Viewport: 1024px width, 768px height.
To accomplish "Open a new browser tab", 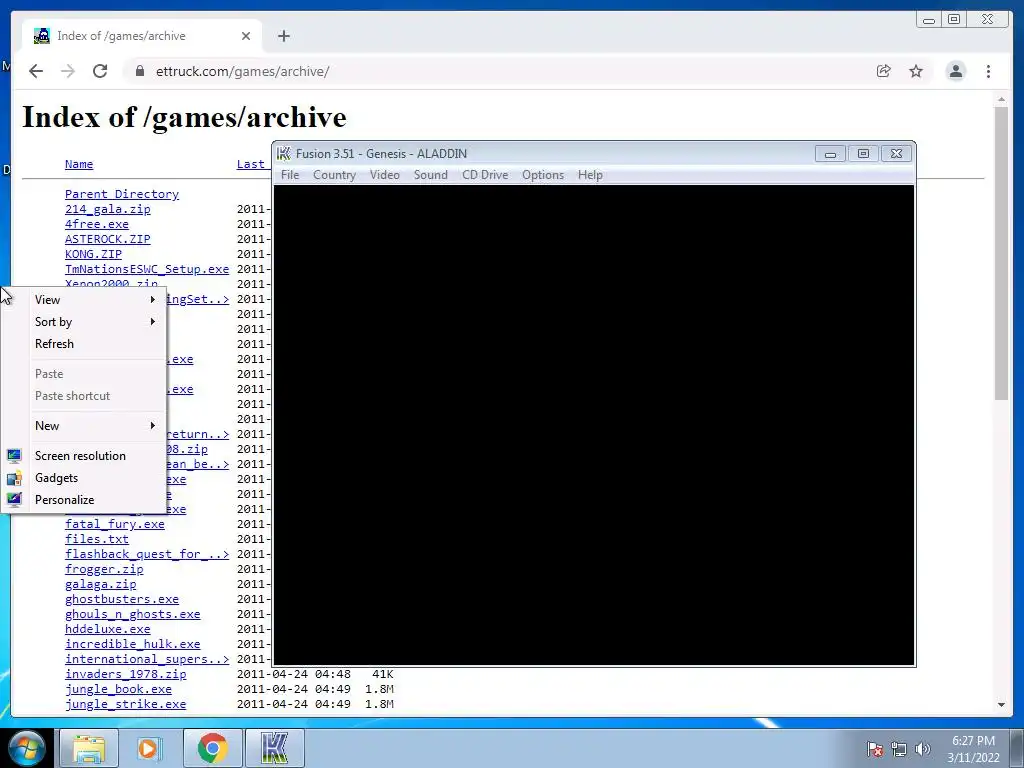I will pyautogui.click(x=283, y=36).
